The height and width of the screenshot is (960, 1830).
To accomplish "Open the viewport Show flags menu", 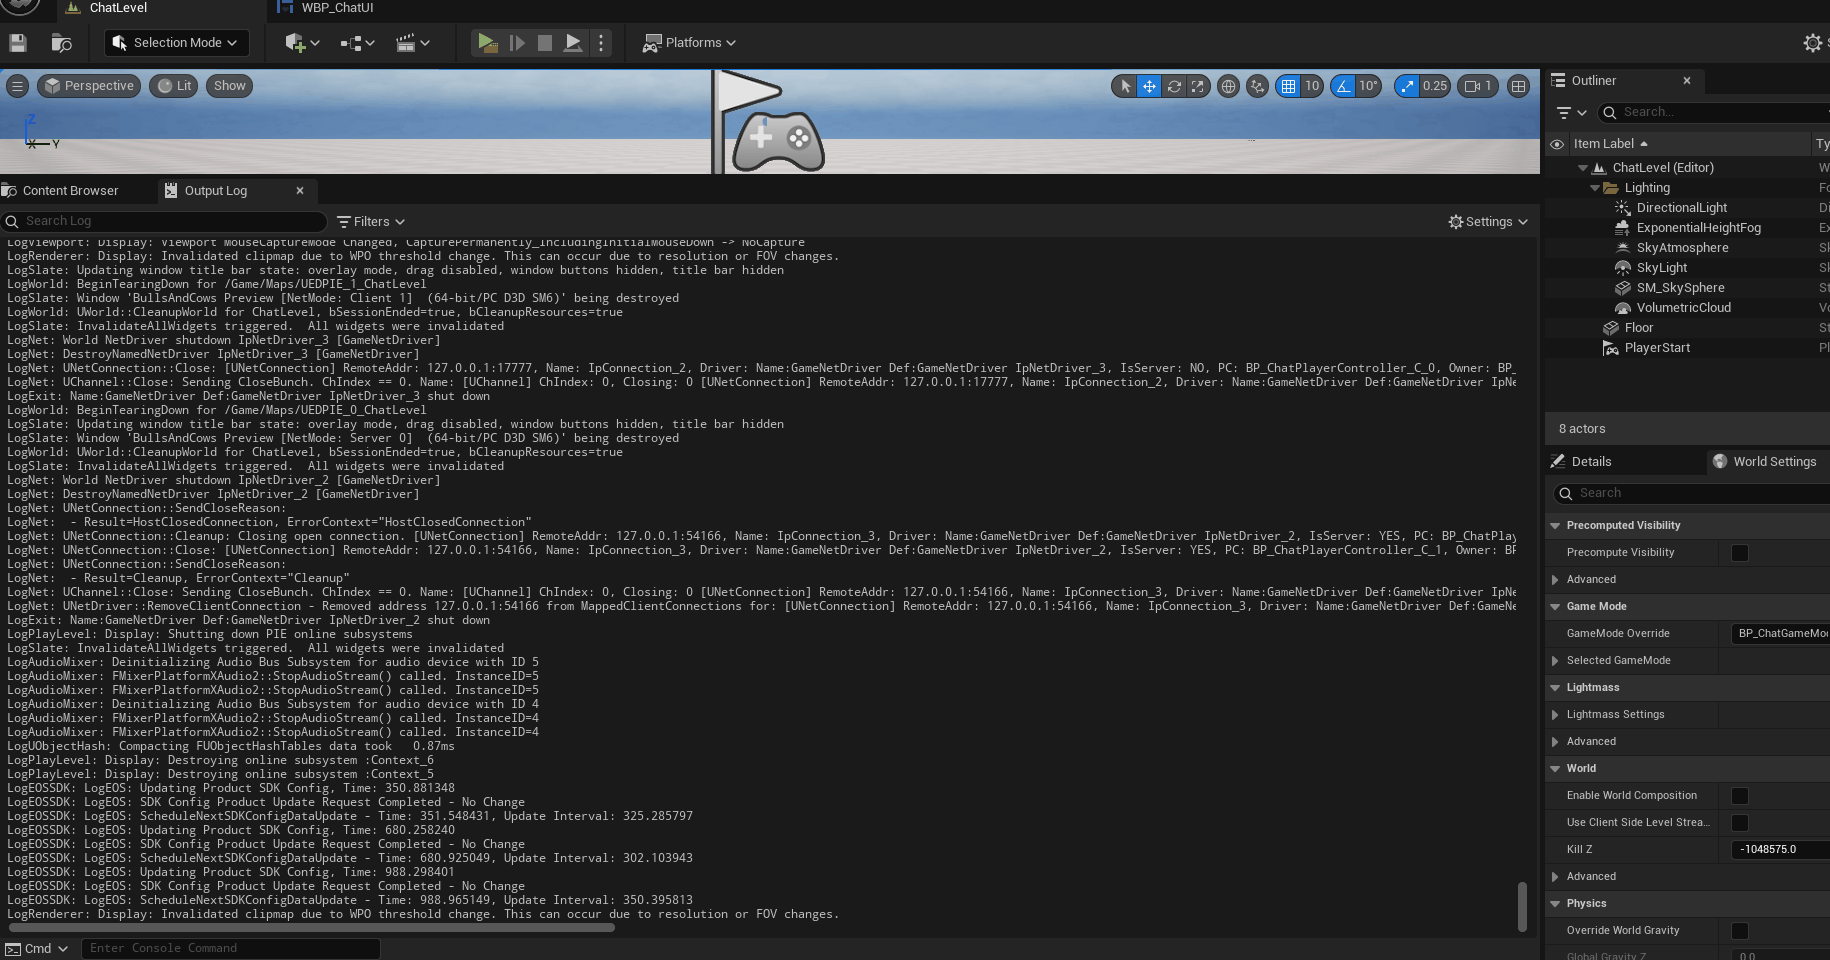I will (x=229, y=86).
